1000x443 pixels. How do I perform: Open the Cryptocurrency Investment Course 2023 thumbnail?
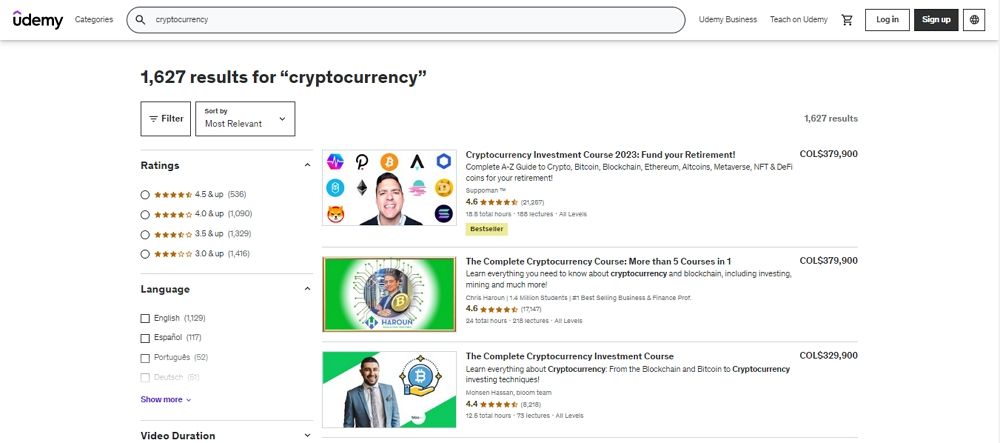[x=389, y=187]
